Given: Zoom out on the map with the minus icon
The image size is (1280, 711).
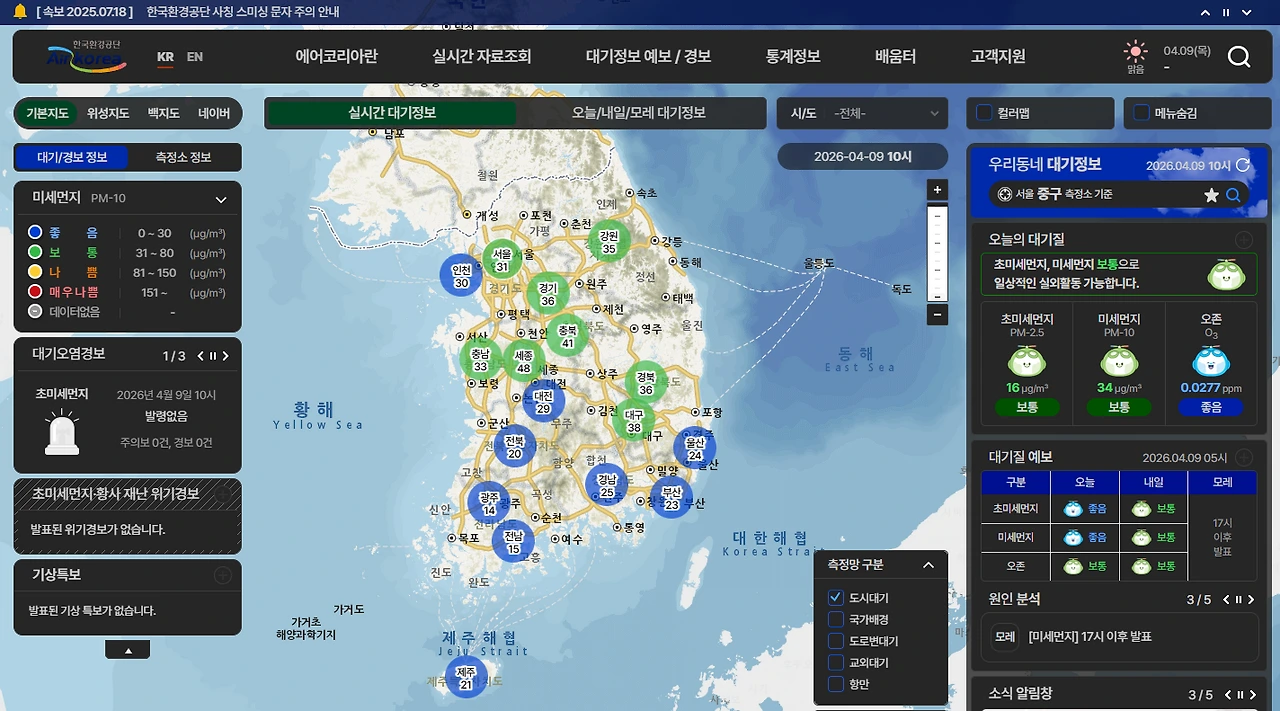Looking at the screenshot, I should [x=937, y=314].
